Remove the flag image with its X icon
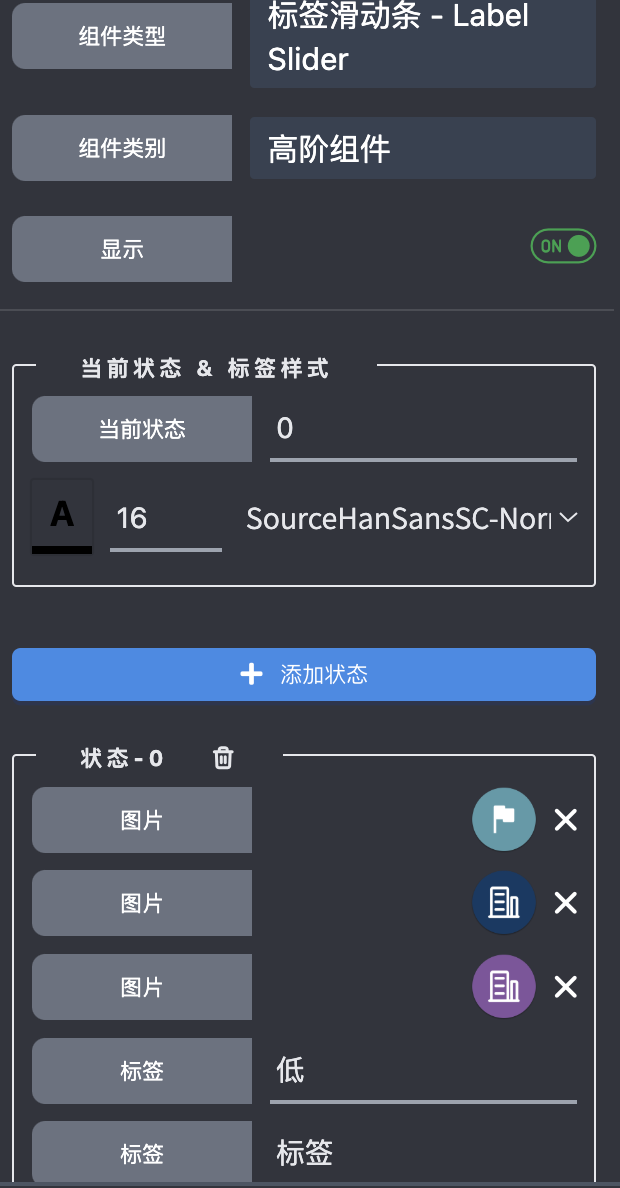 pyautogui.click(x=565, y=819)
